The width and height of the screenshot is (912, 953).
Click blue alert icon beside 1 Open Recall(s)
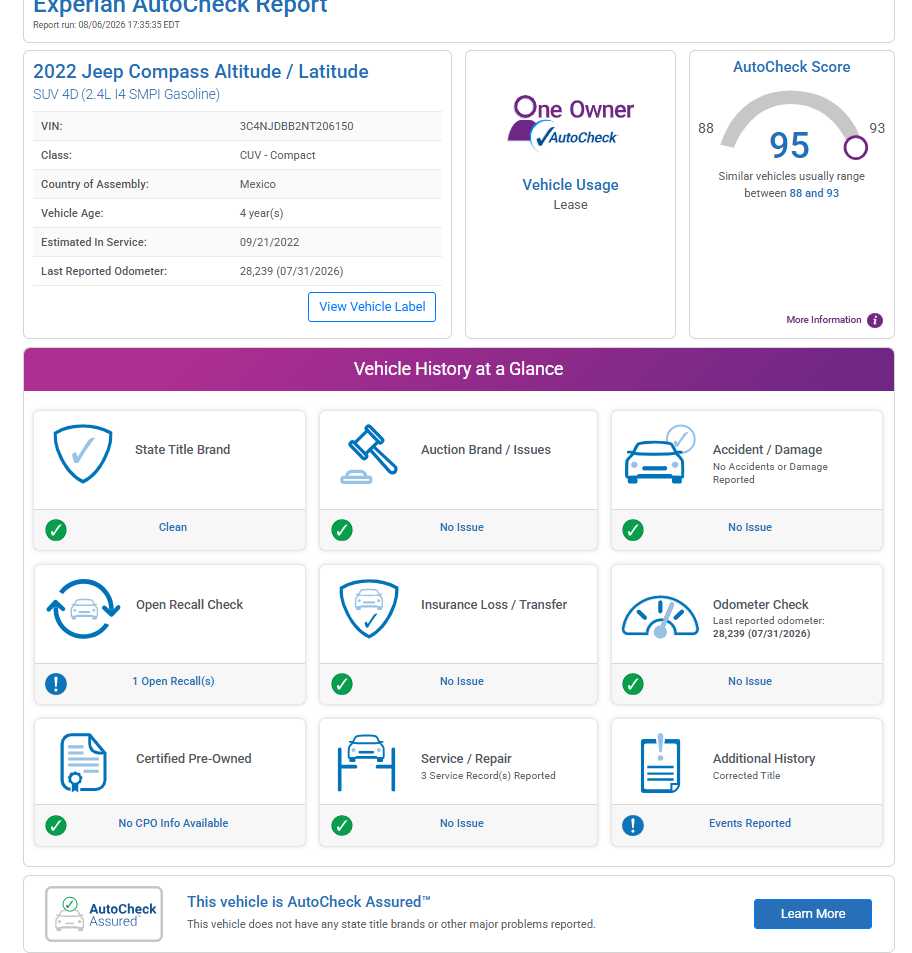(x=56, y=684)
